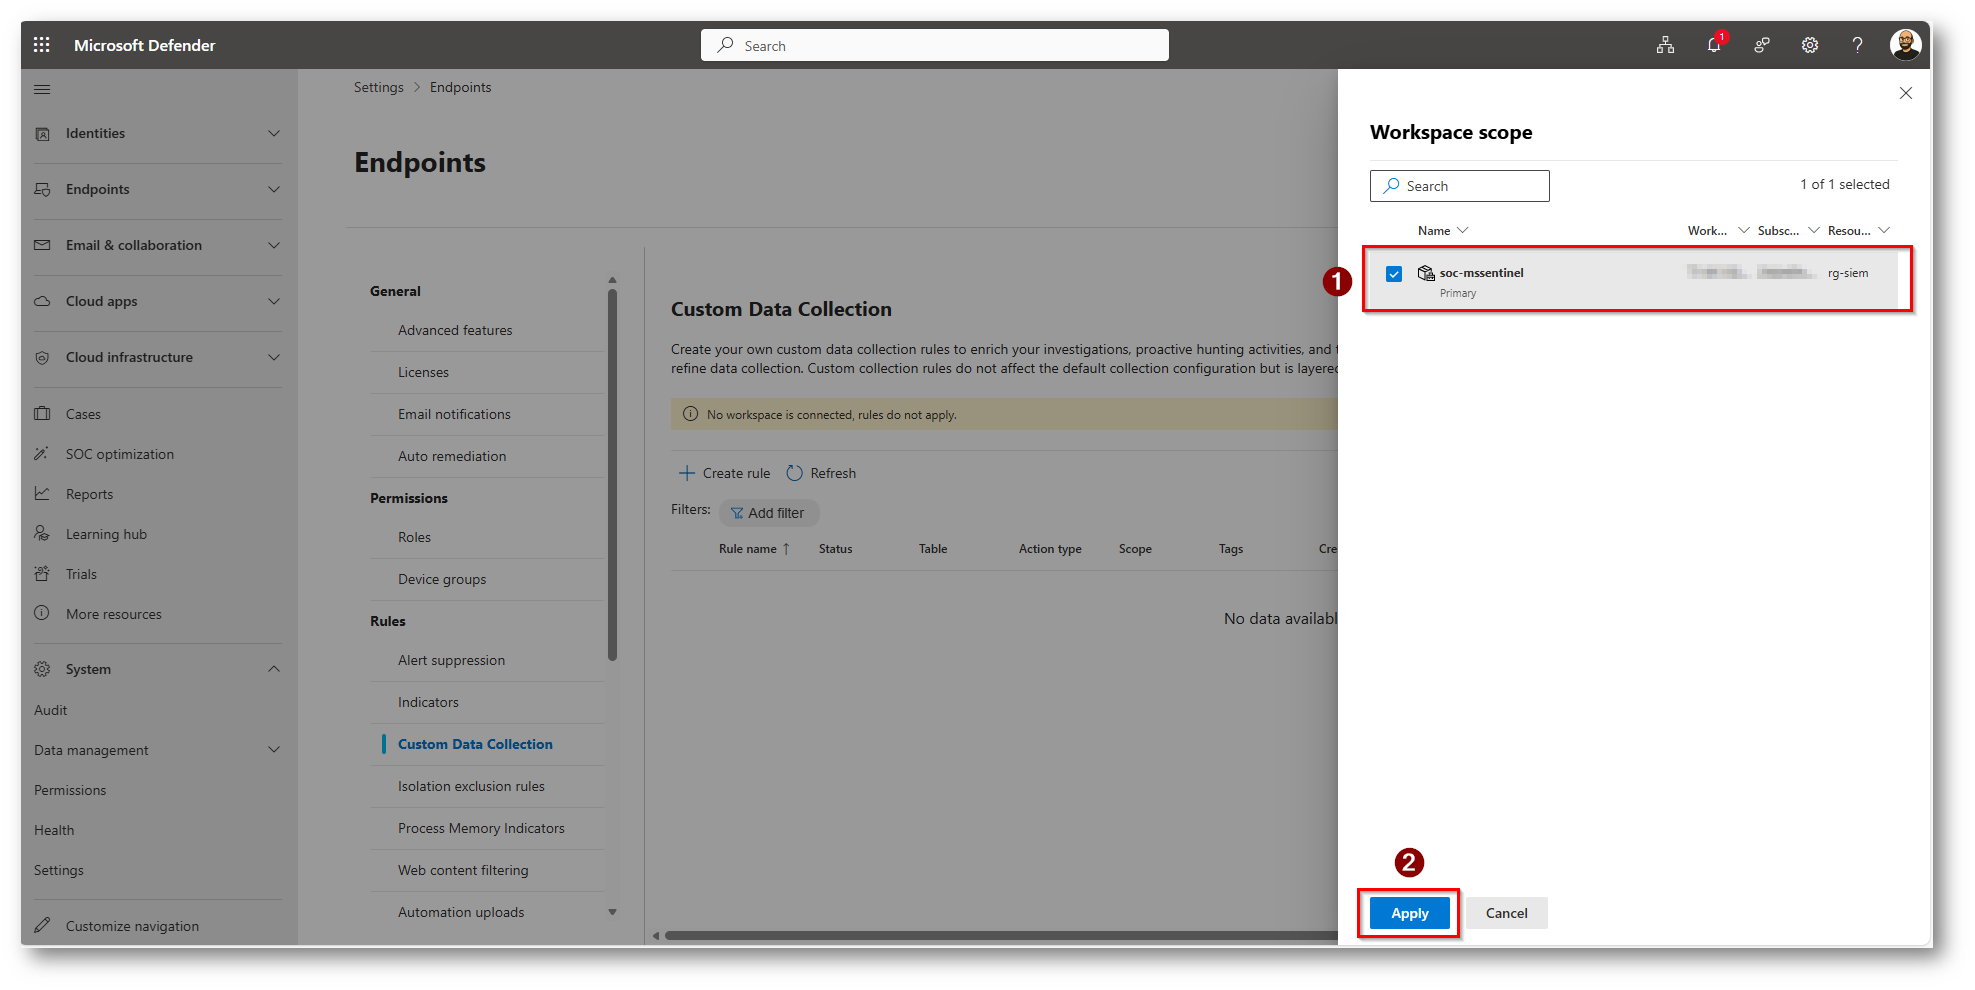Open SOC optimization in the sidebar
The image size is (1975, 990).
coord(119,454)
